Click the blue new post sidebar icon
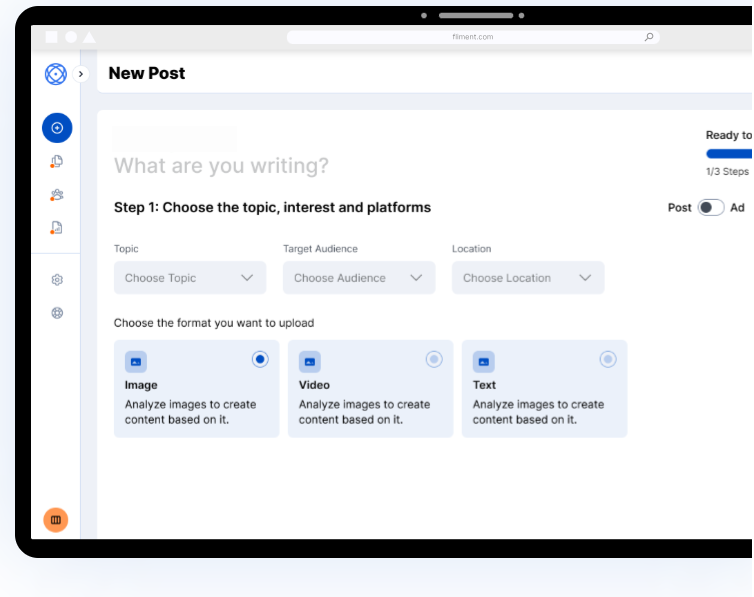Screen dimensions: 754x597 click(x=57, y=128)
